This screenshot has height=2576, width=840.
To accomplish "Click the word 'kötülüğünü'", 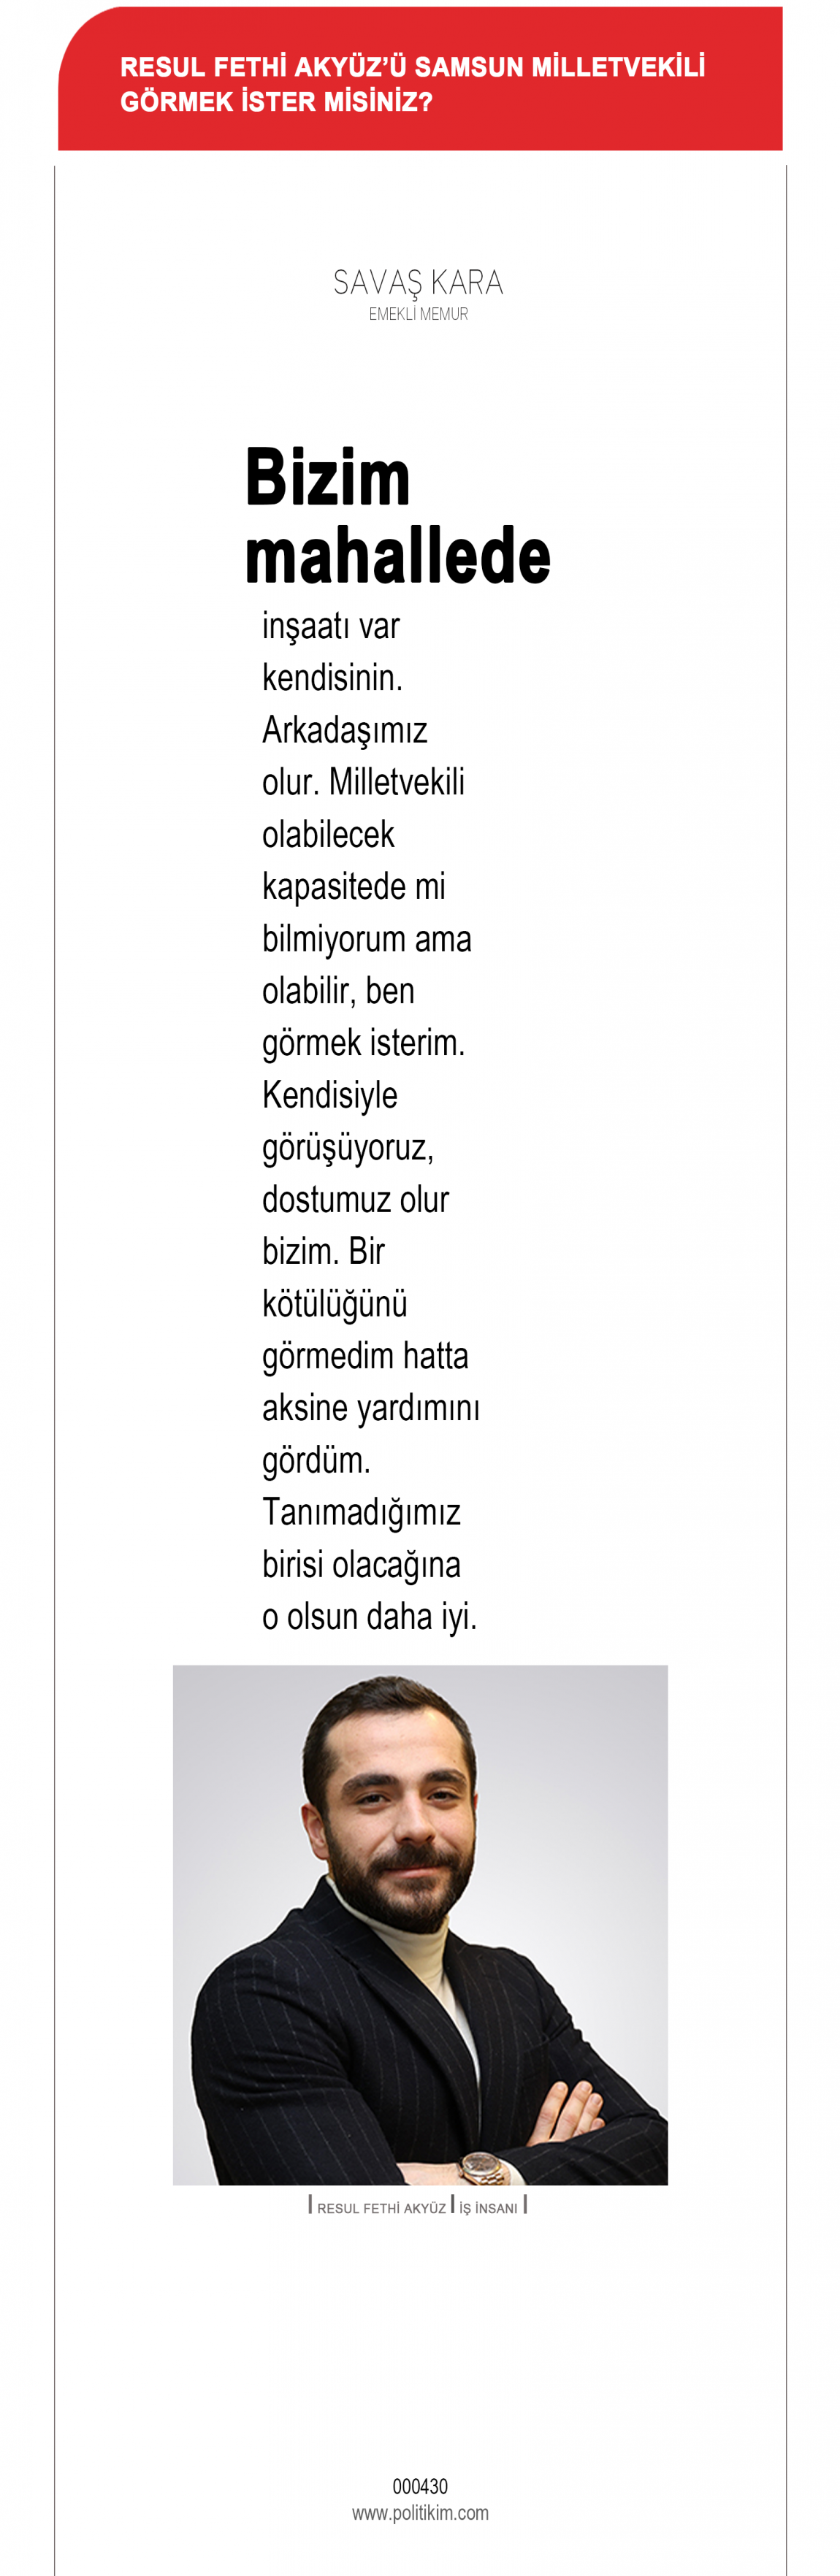I will point(334,1304).
